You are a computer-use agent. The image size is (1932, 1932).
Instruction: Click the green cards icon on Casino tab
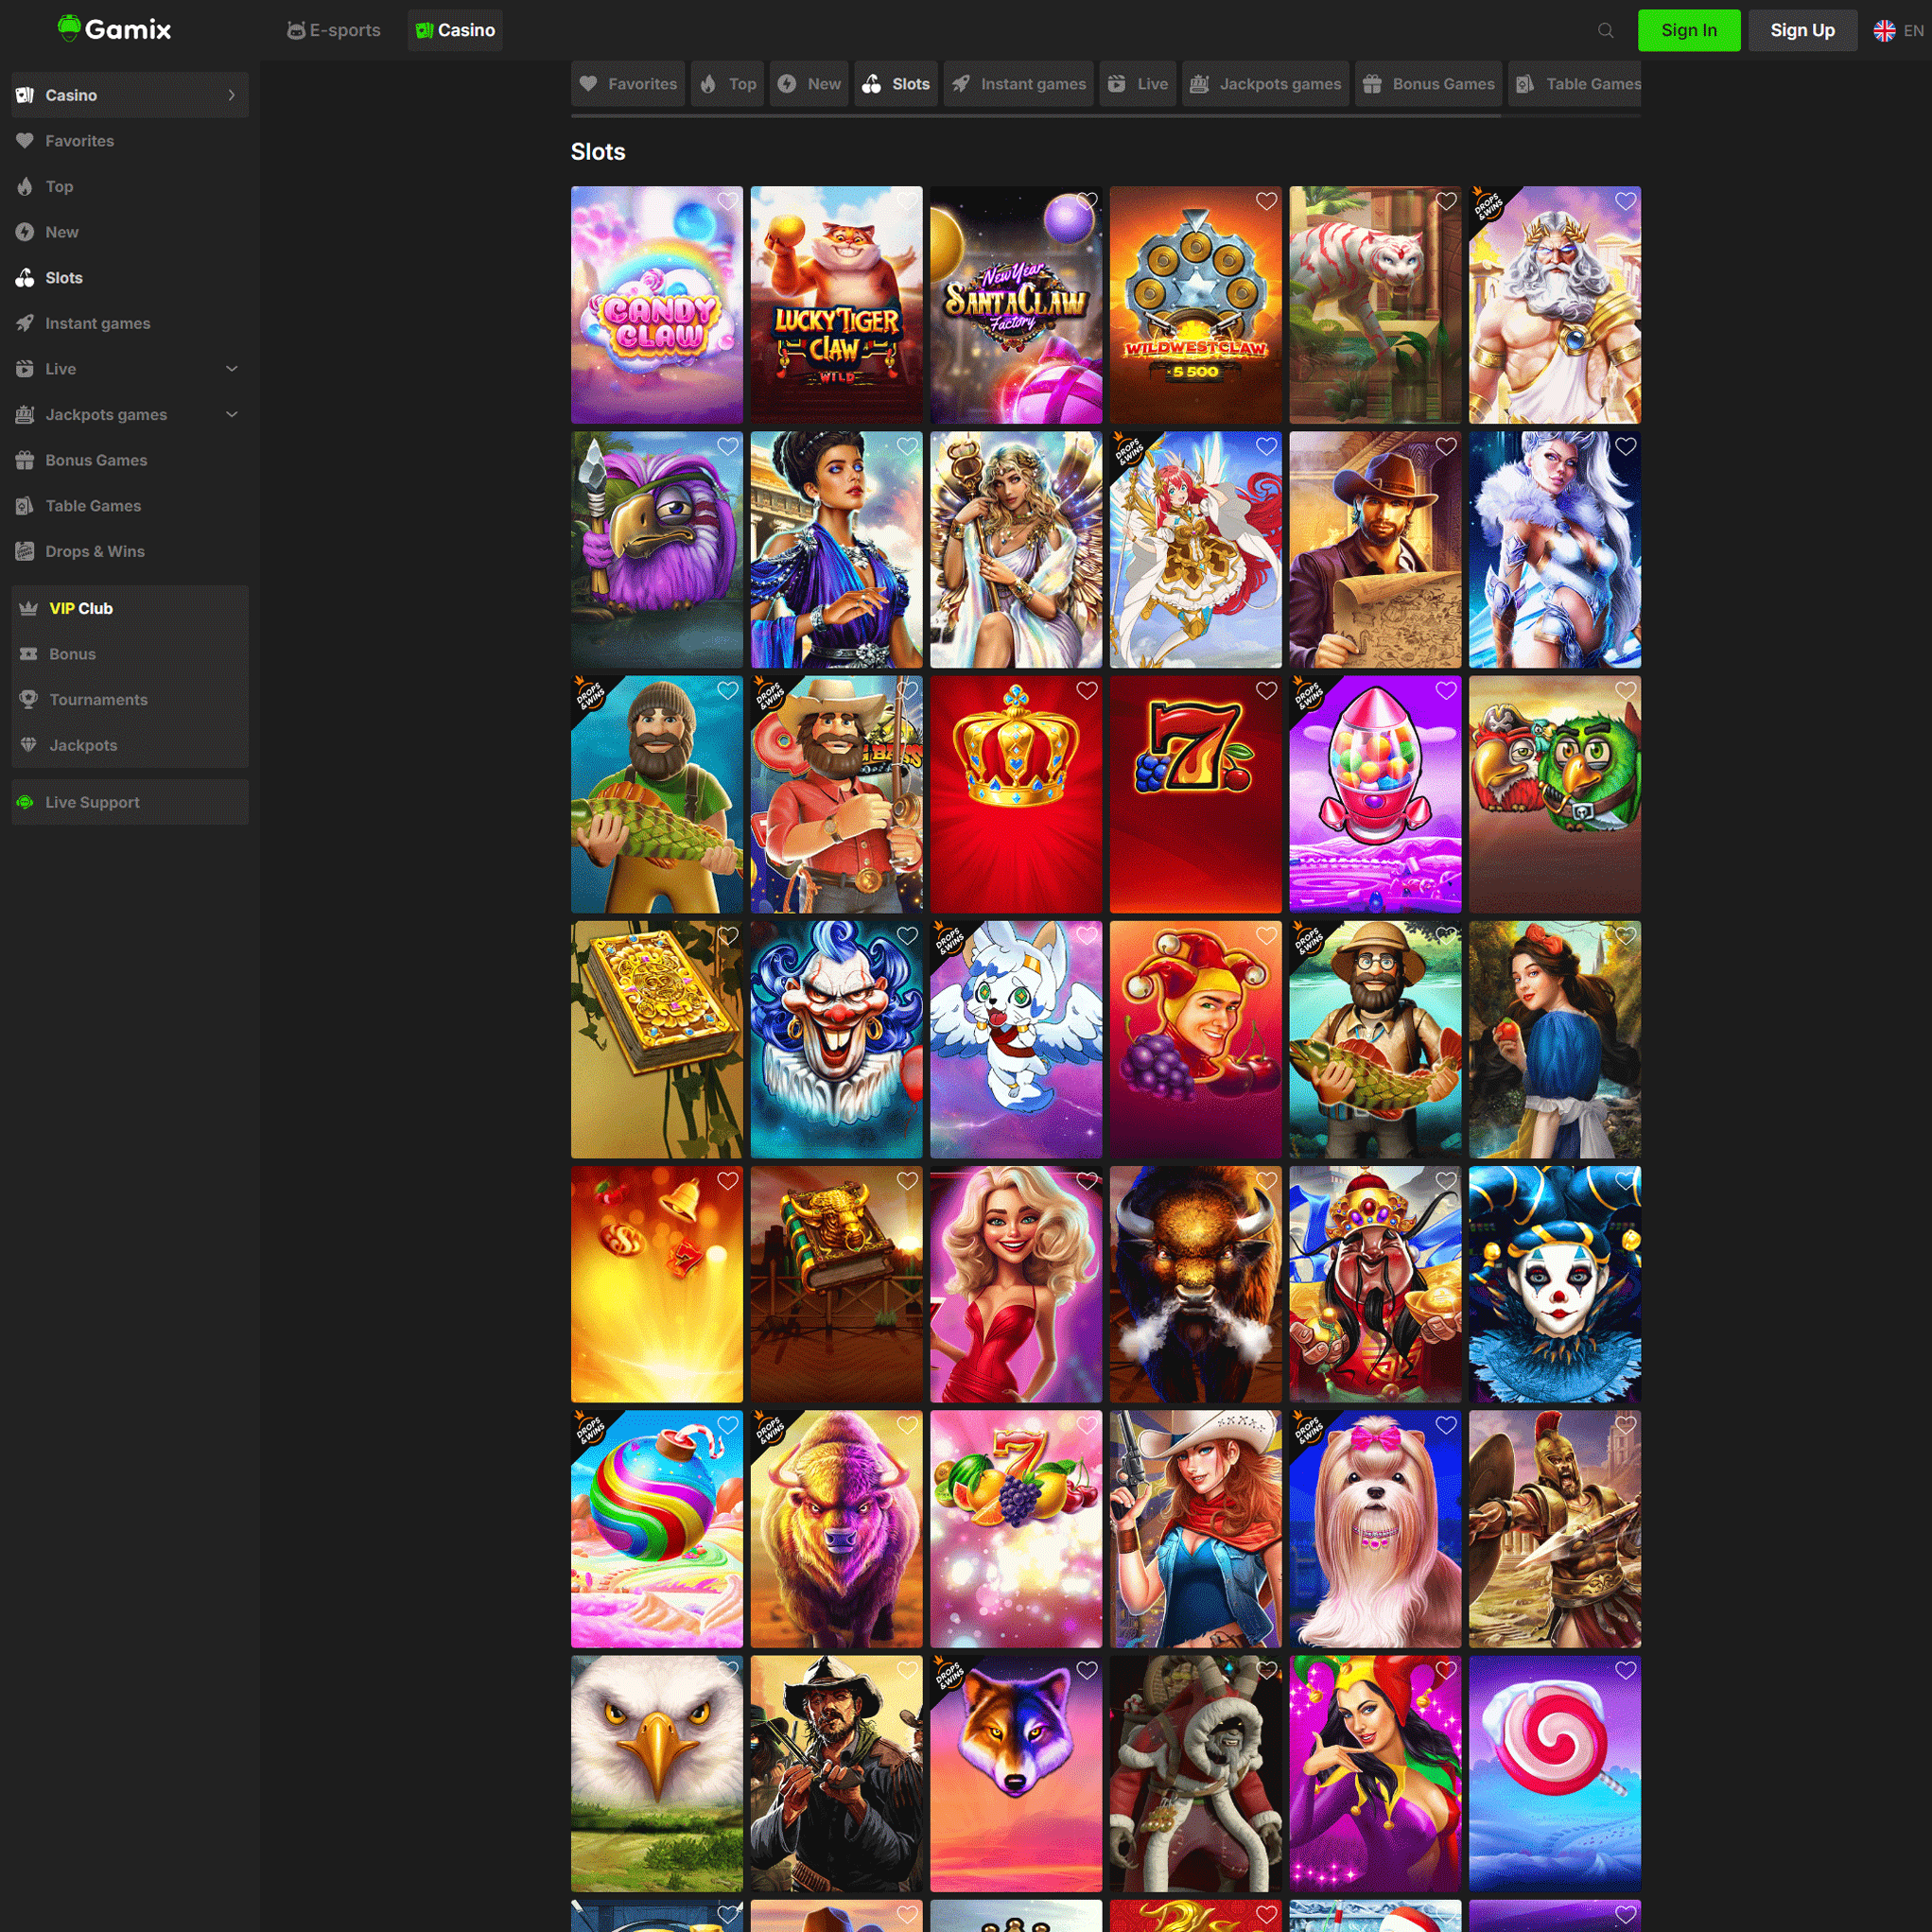424,30
